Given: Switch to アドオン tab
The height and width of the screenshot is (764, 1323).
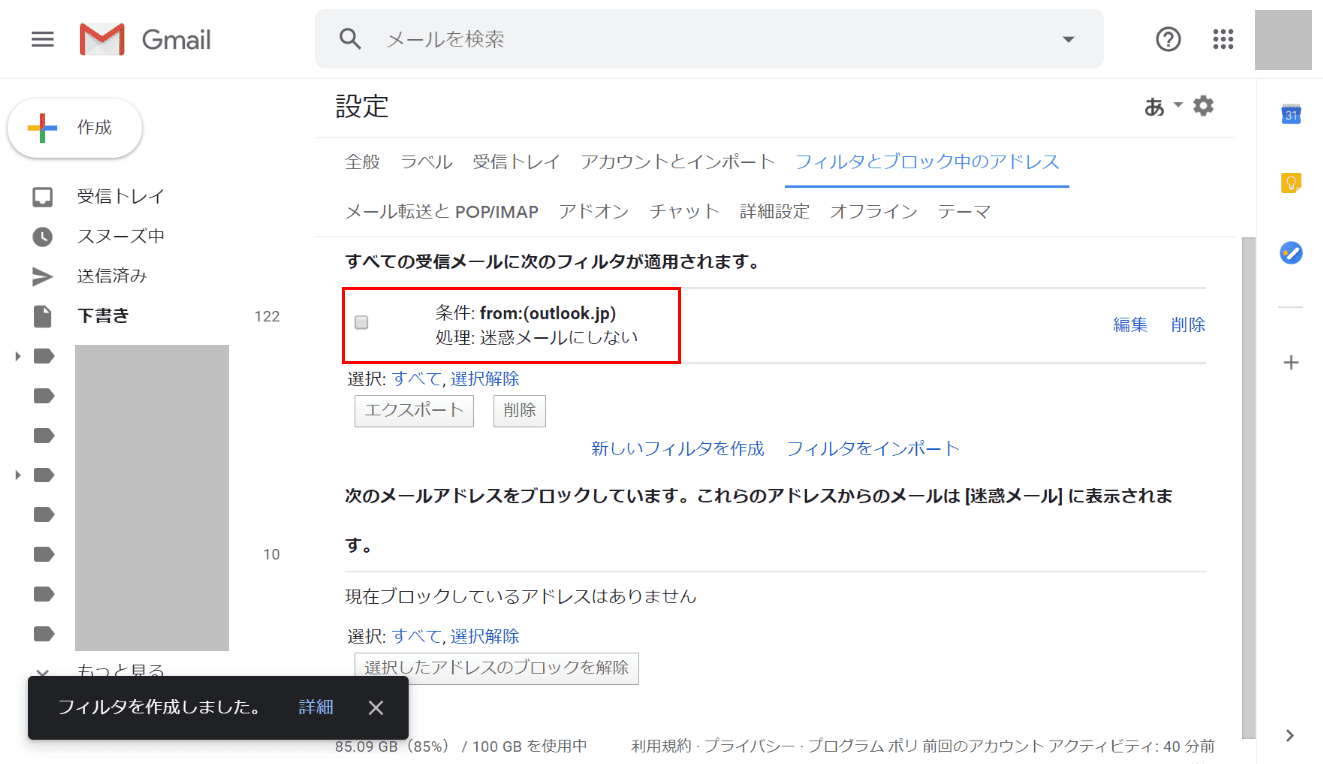Looking at the screenshot, I should point(594,211).
